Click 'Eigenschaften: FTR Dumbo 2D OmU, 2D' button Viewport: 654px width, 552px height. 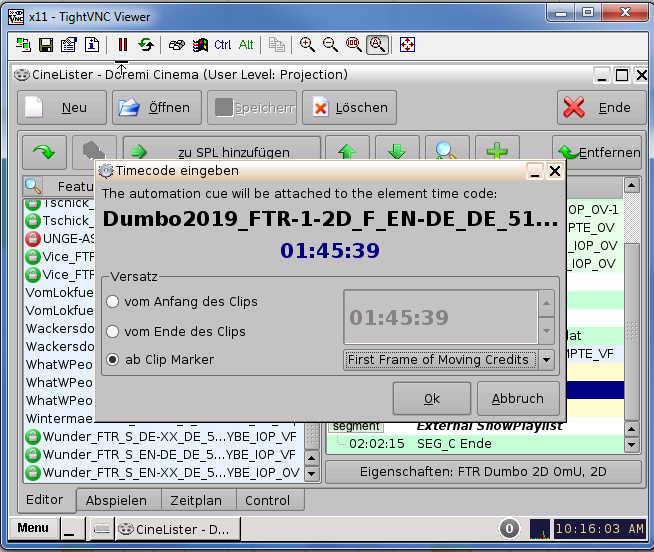(483, 471)
